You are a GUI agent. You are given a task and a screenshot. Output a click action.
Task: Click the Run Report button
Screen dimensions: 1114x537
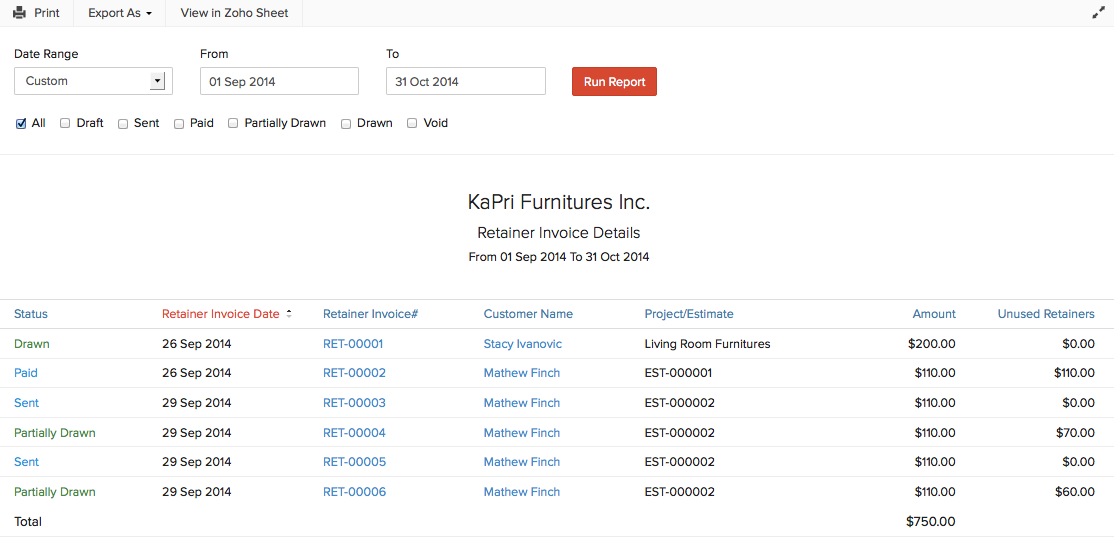(615, 82)
